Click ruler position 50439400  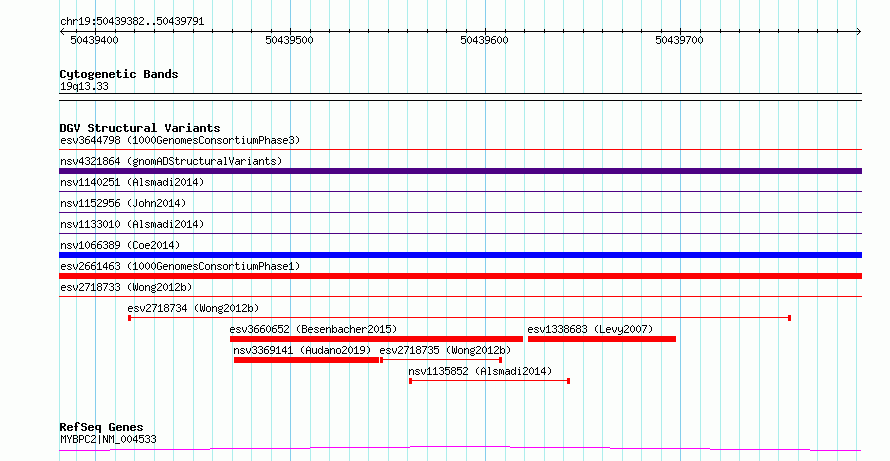pos(95,40)
